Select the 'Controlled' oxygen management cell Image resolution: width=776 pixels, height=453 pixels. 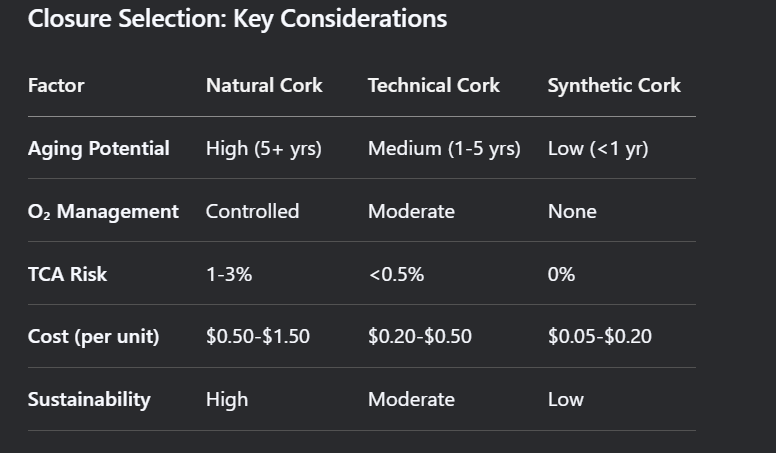pyautogui.click(x=252, y=212)
